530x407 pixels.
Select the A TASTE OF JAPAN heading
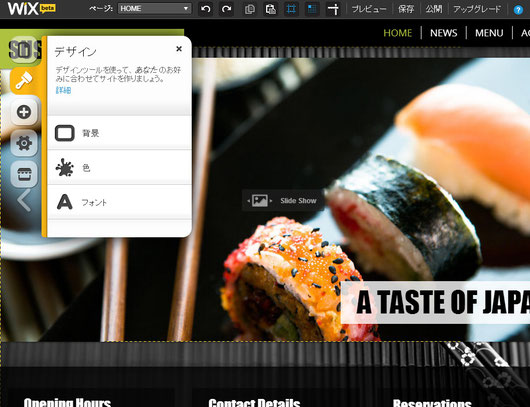point(443,302)
